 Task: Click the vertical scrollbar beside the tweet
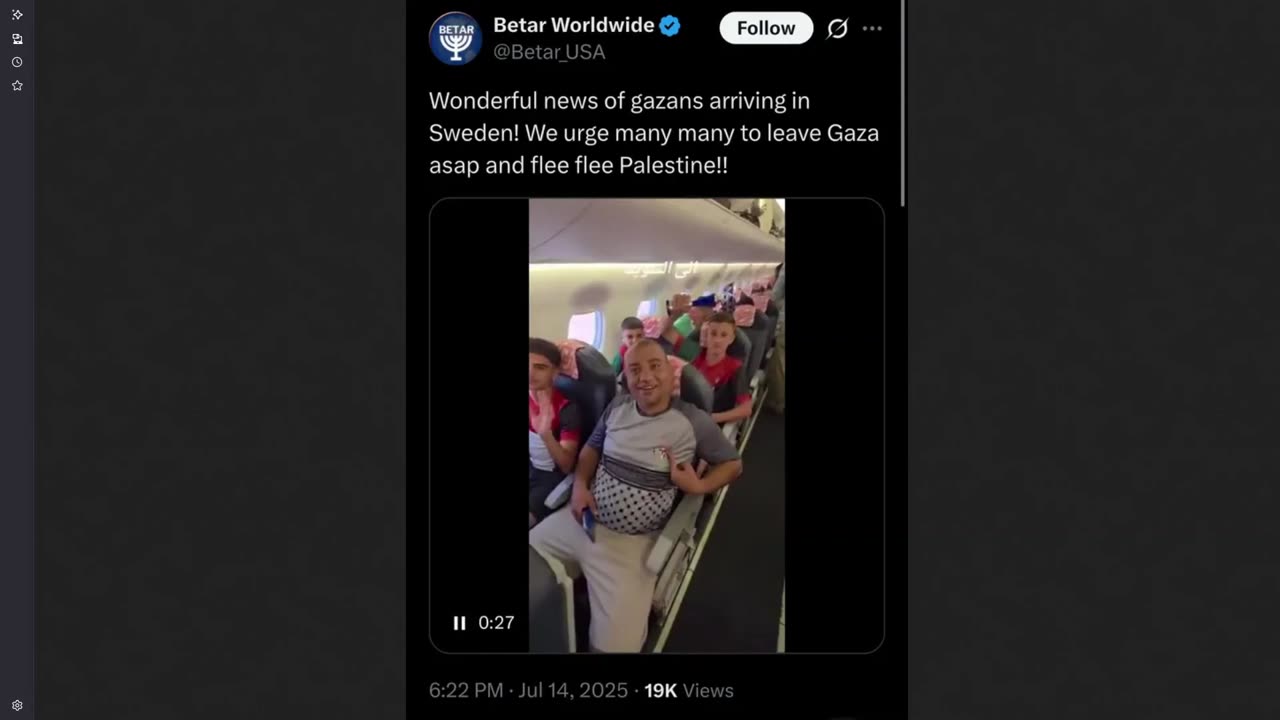click(x=904, y=103)
